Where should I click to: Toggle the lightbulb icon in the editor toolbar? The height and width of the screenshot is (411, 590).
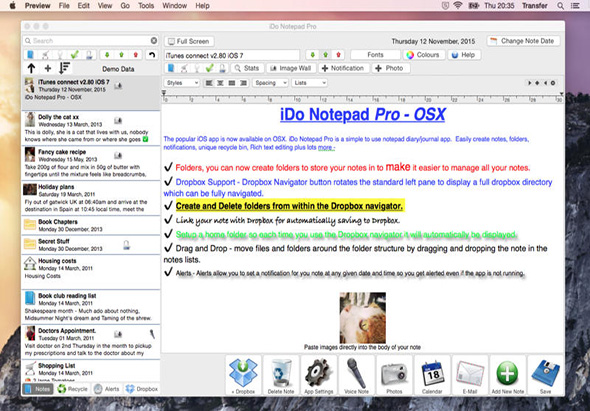[197, 68]
